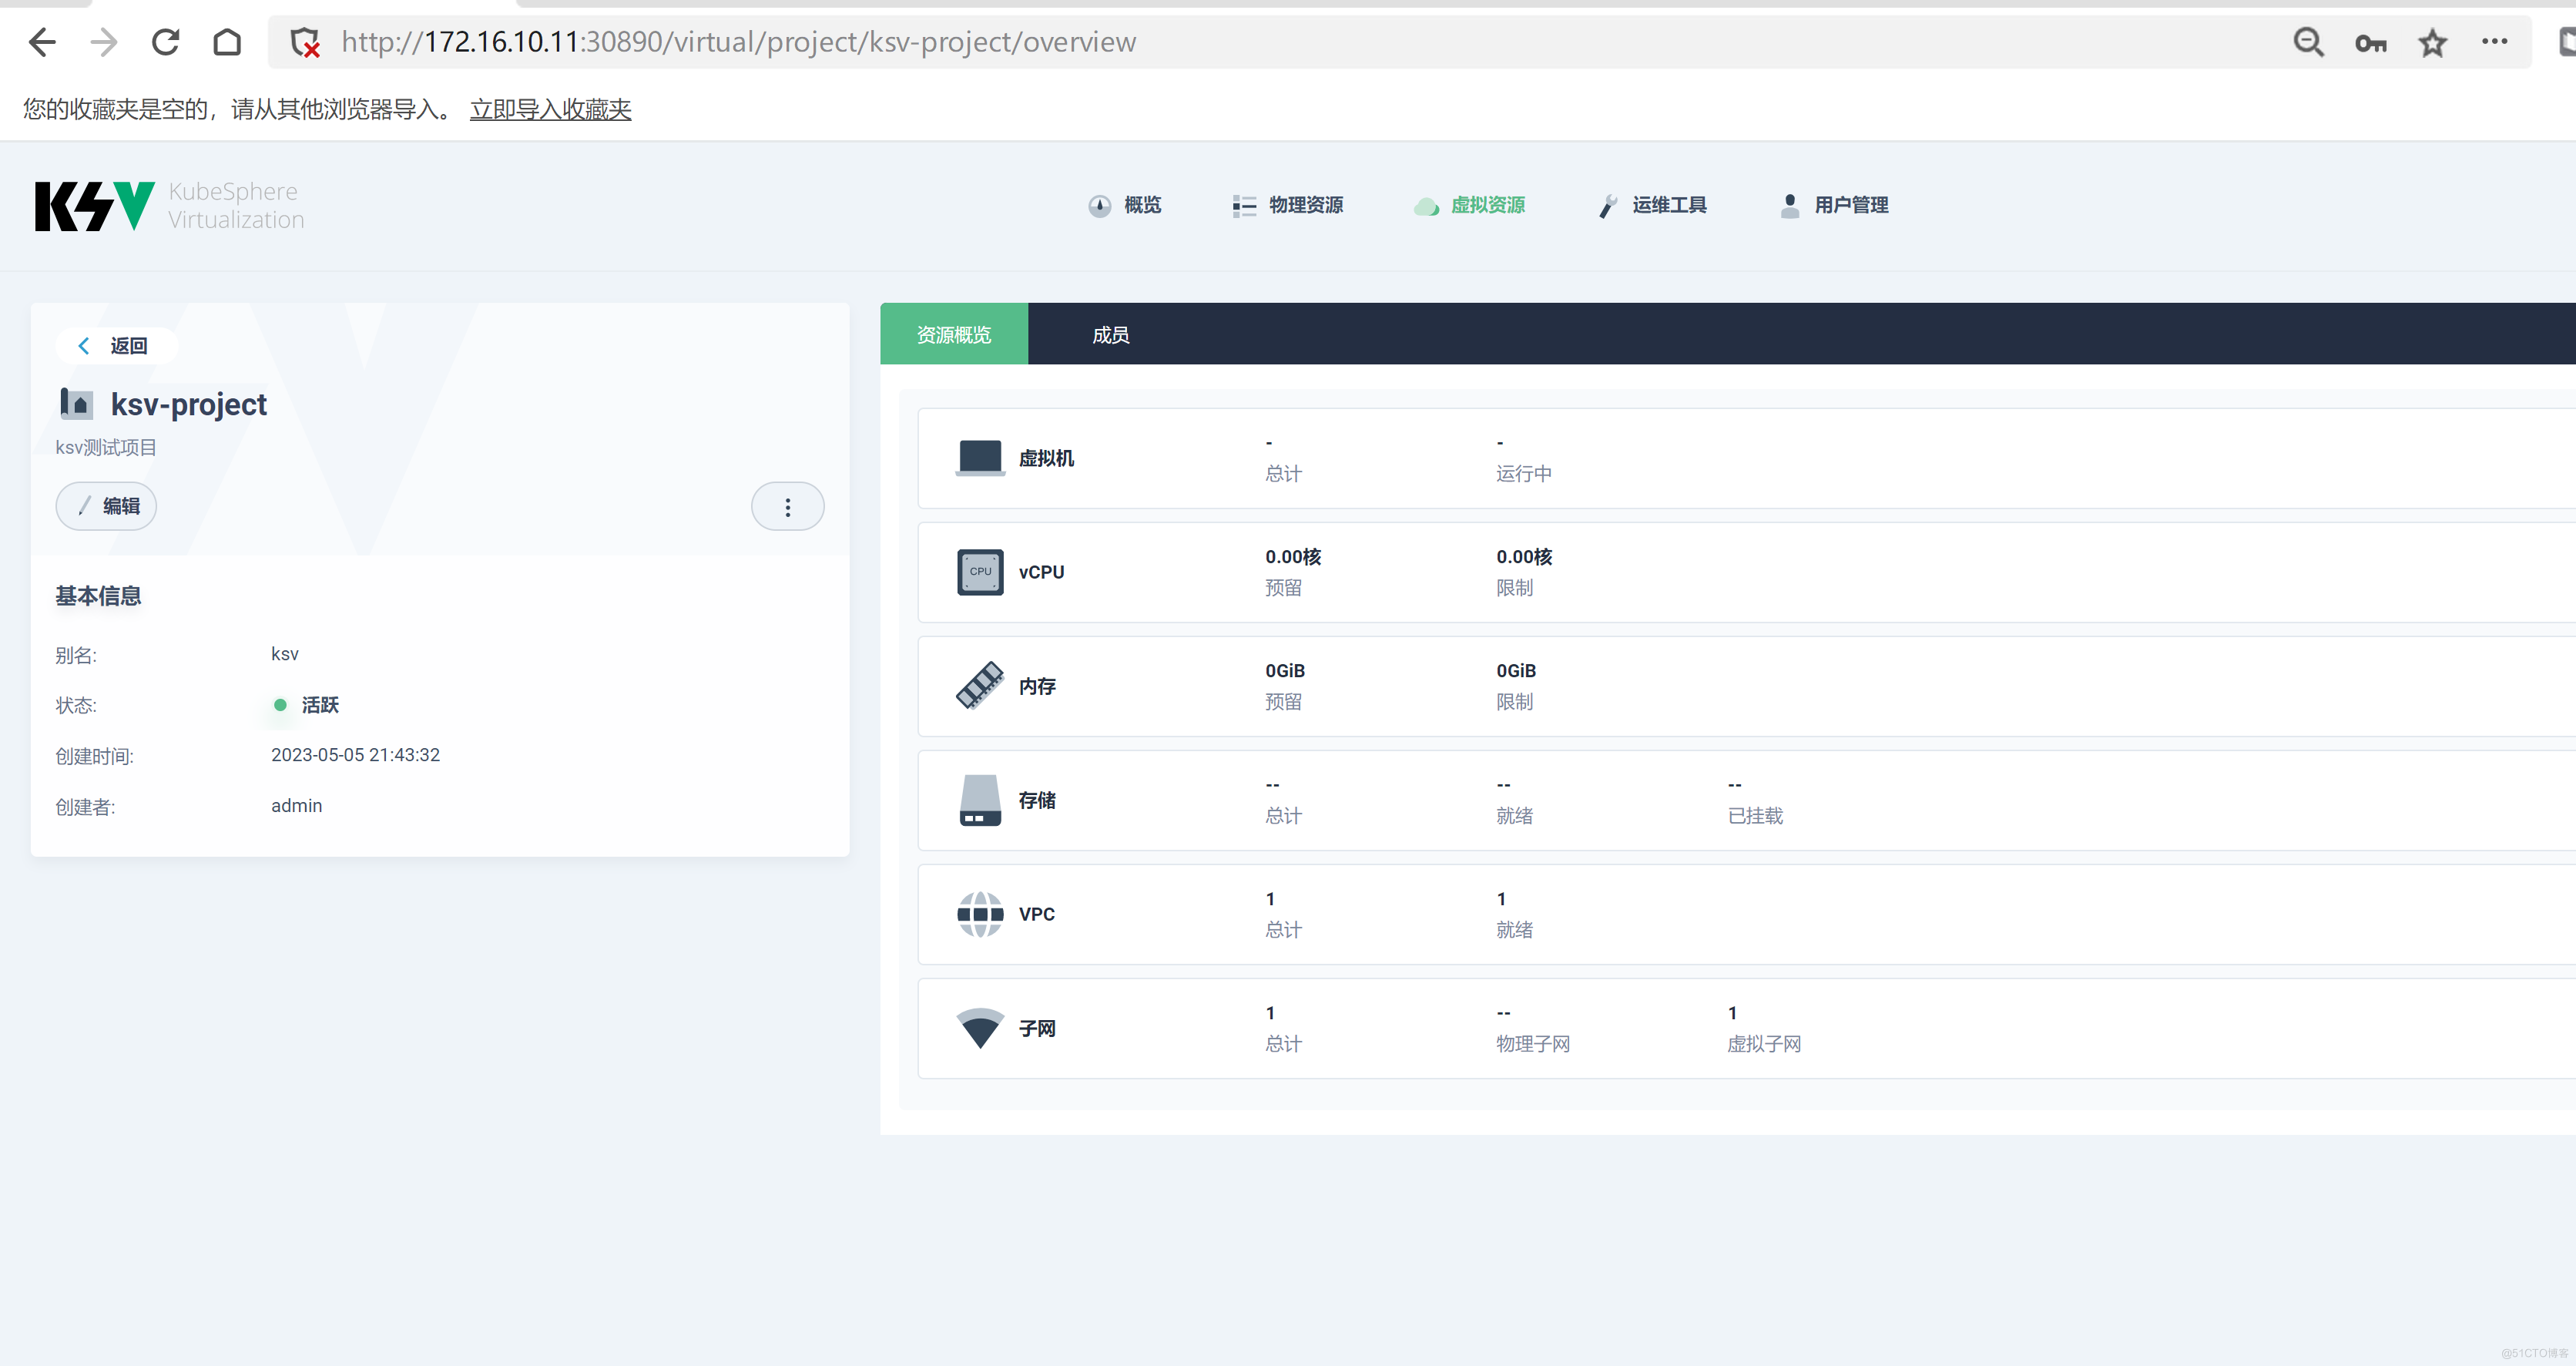Switch to the 成员 tab
This screenshot has height=1366, width=2576.
pos(1111,334)
